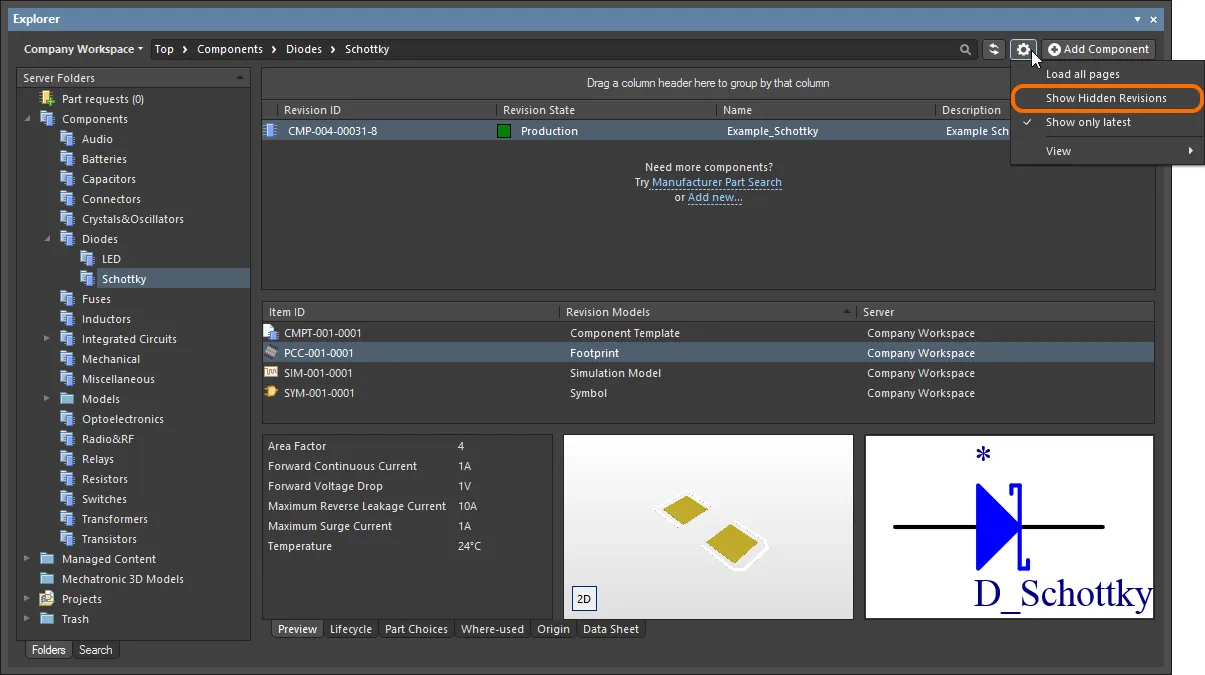
Task: Switch to the Part Choices tab
Action: click(x=416, y=629)
